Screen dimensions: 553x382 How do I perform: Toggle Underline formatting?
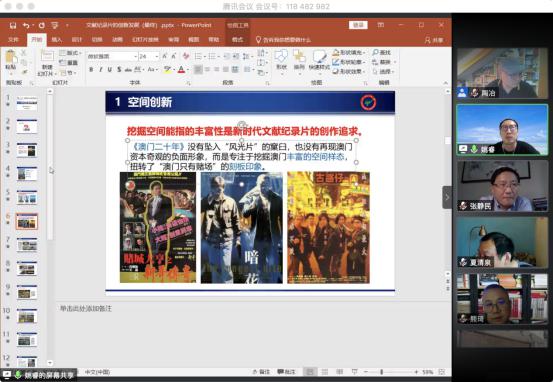coord(110,69)
